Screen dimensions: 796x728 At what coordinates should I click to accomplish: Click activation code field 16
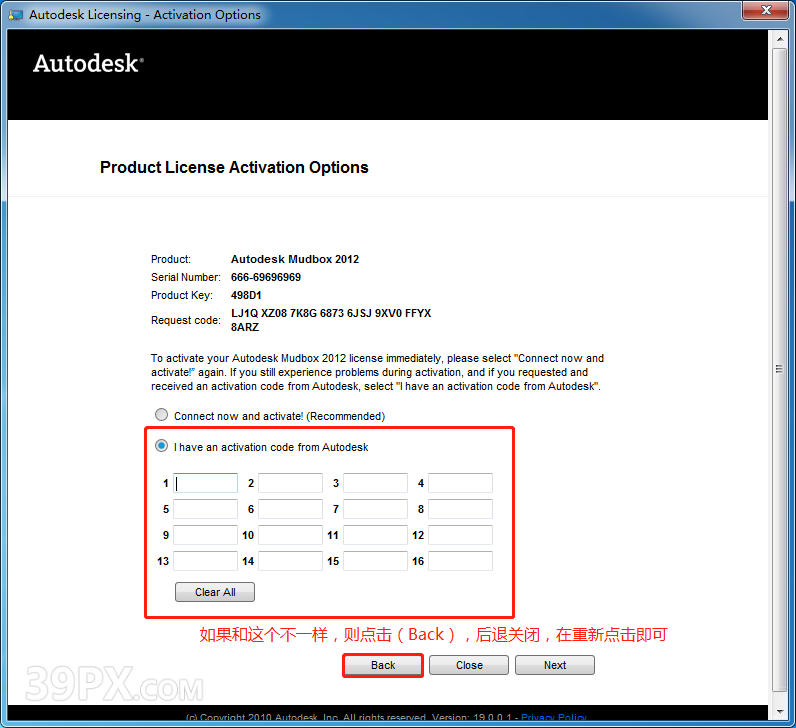tap(460, 561)
